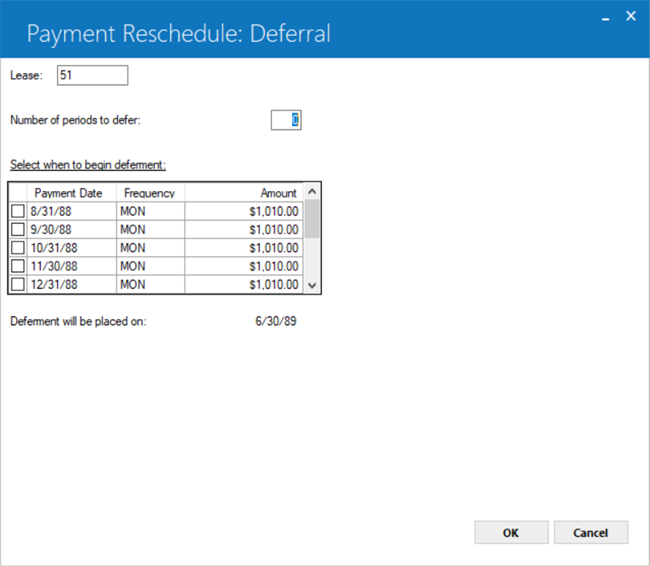
Task: Click the MON frequency cell for 8/31/88
Action: coord(150,211)
